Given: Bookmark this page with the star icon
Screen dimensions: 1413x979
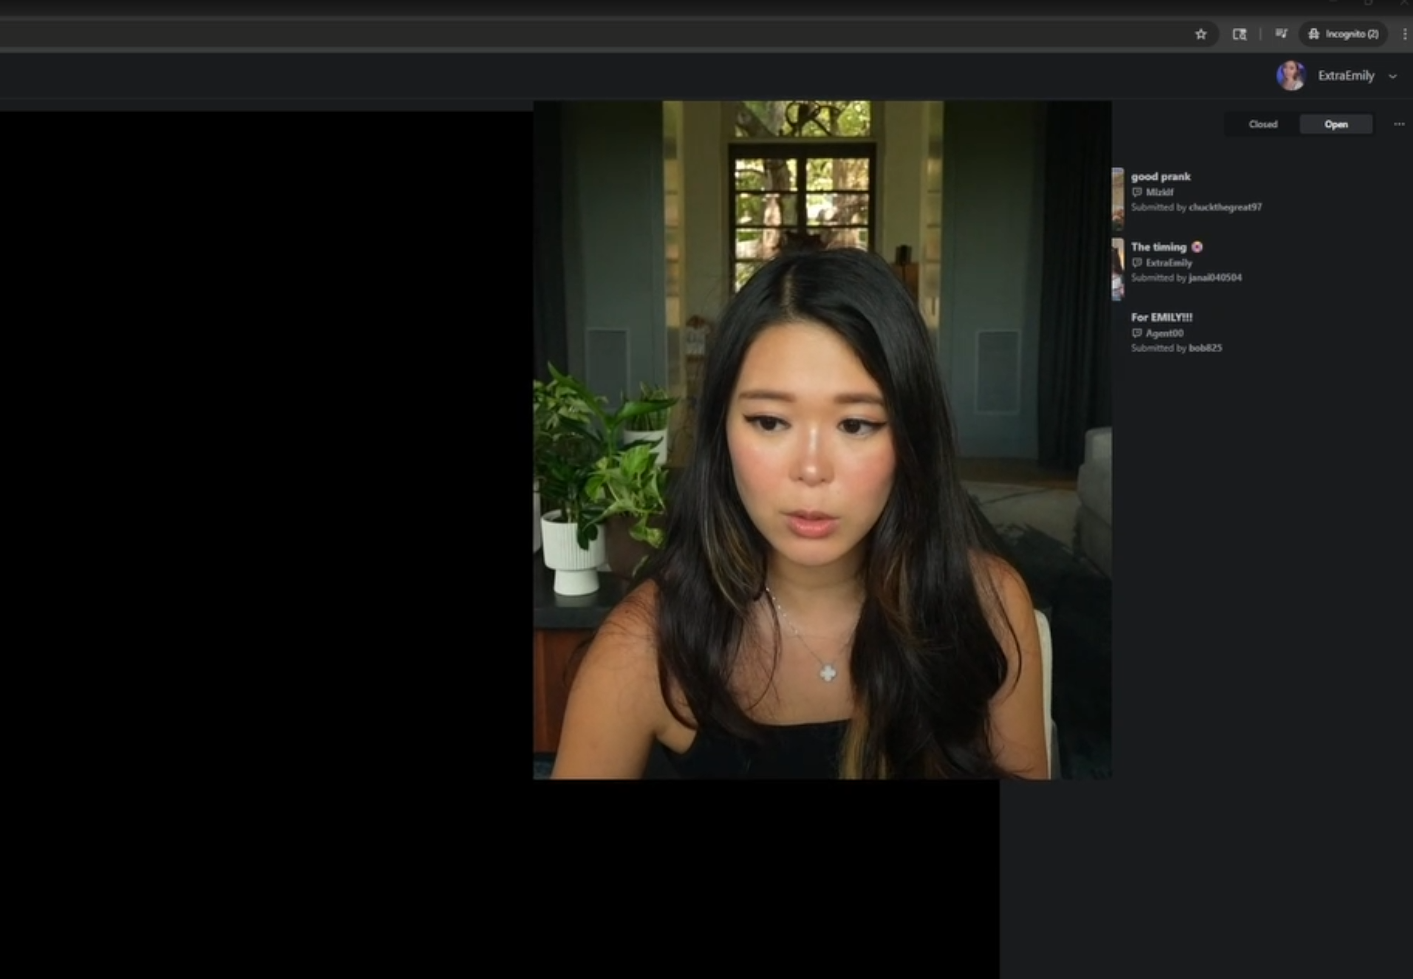Looking at the screenshot, I should tap(1201, 34).
